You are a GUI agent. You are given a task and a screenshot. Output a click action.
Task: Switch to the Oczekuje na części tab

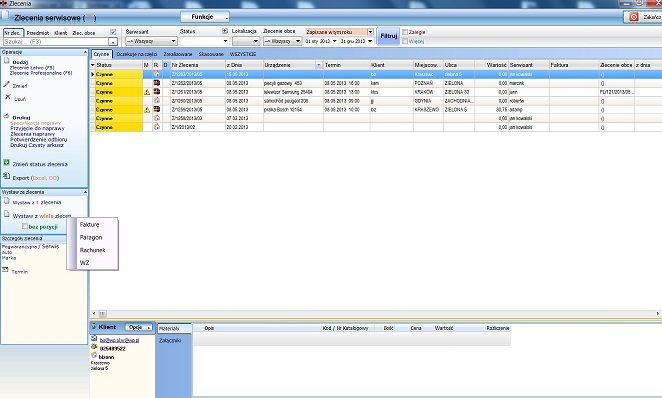point(136,54)
